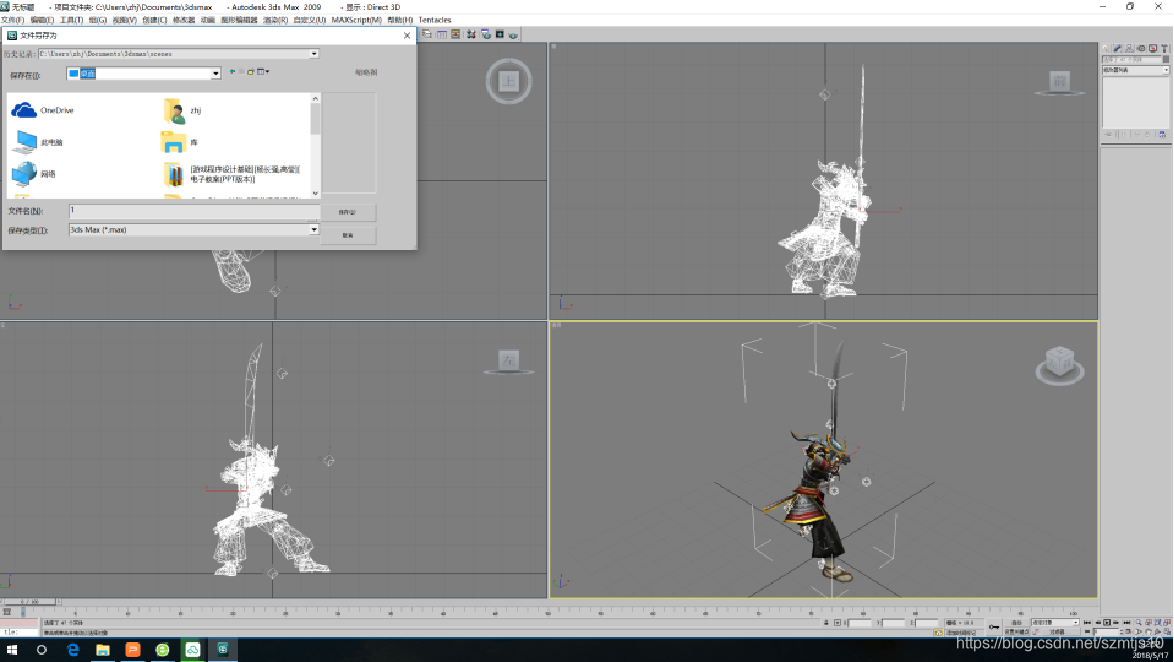Click the Windows Start button
This screenshot has height=662, width=1174.
point(11,649)
